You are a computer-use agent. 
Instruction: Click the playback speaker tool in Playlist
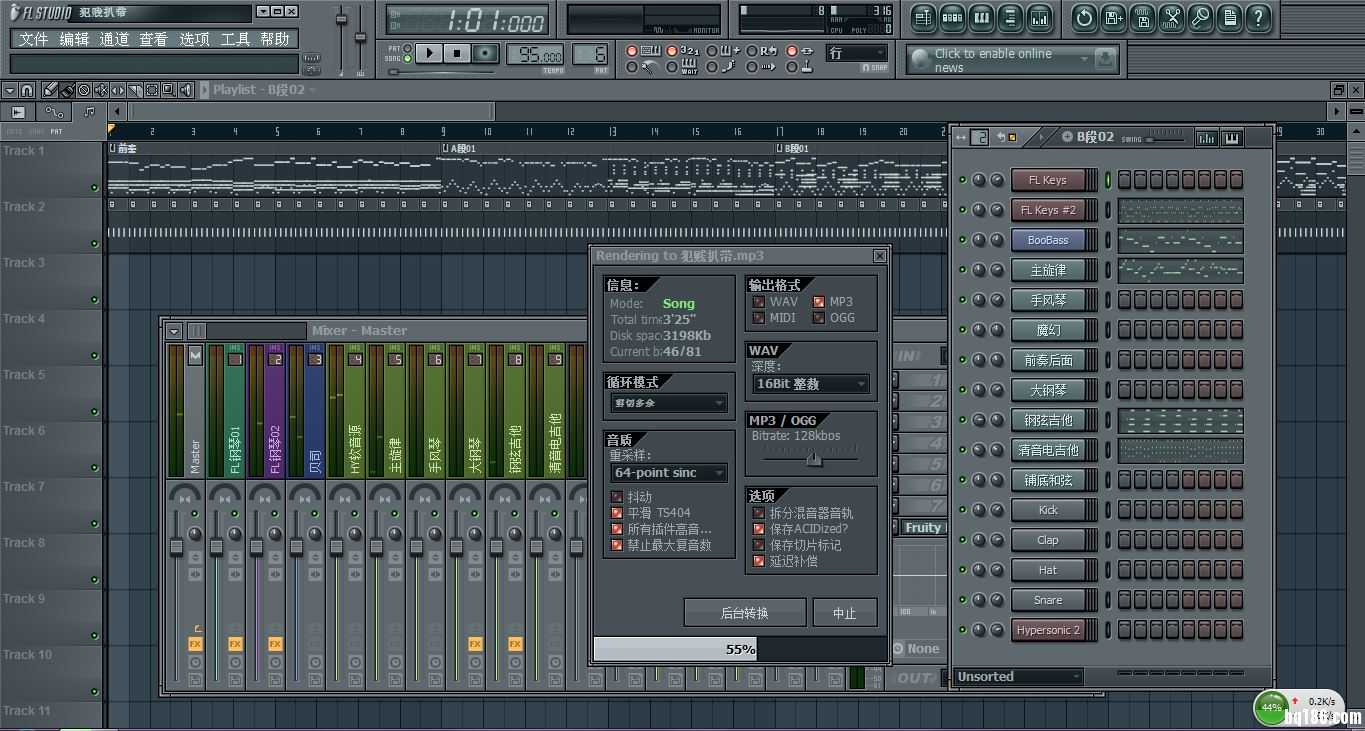tap(186, 90)
